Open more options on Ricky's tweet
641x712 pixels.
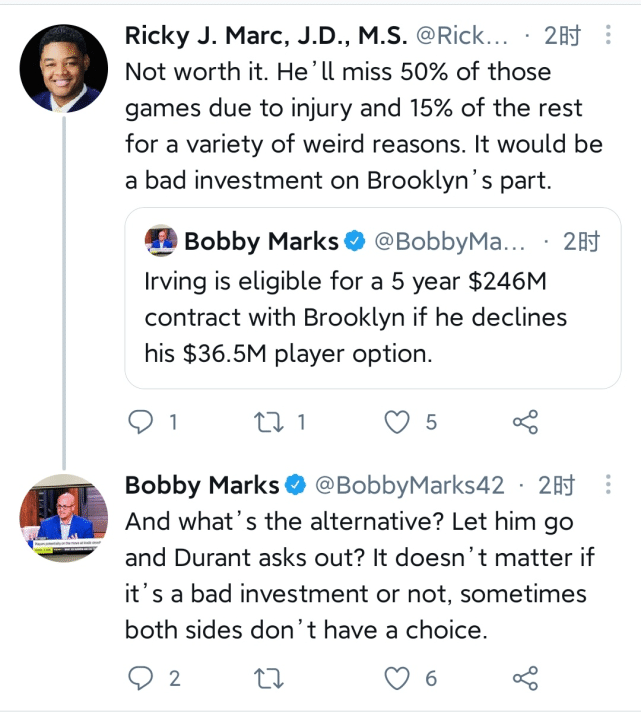[x=609, y=36]
